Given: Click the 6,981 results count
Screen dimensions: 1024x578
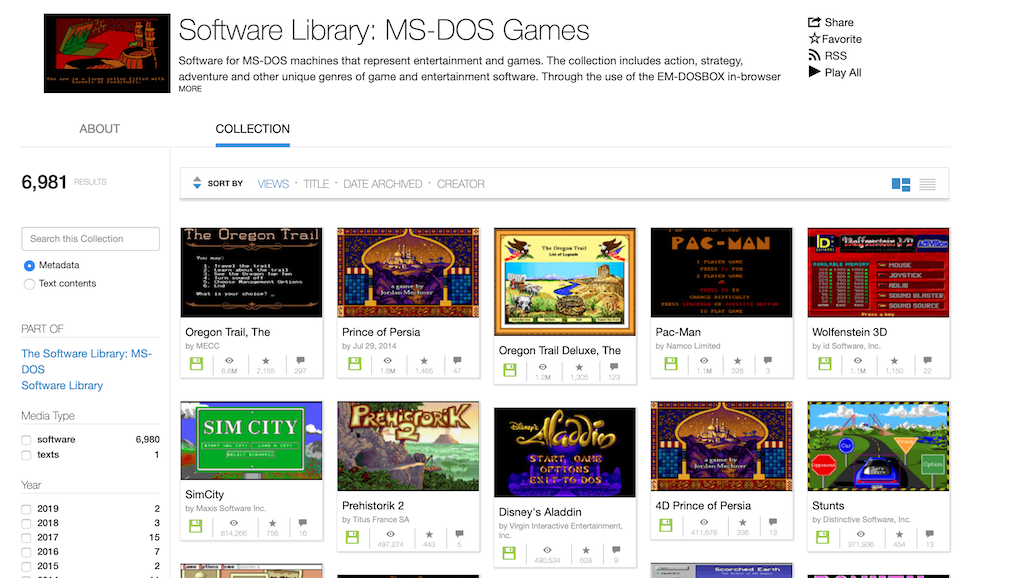Looking at the screenshot, I should pyautogui.click(x=44, y=182).
